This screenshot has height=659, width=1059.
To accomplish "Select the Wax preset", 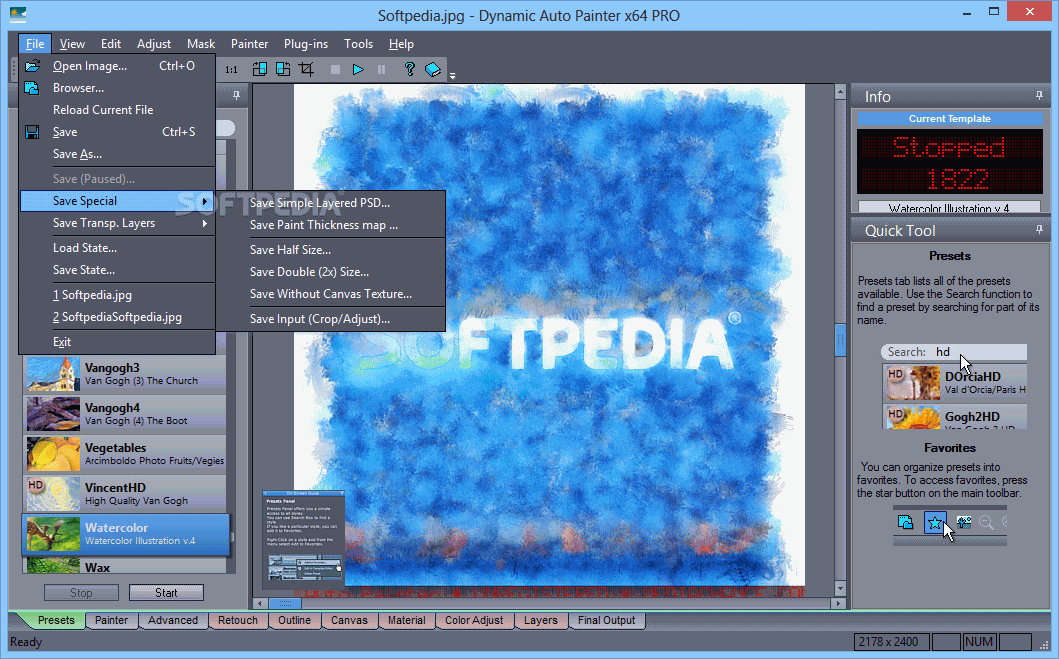I will point(126,566).
